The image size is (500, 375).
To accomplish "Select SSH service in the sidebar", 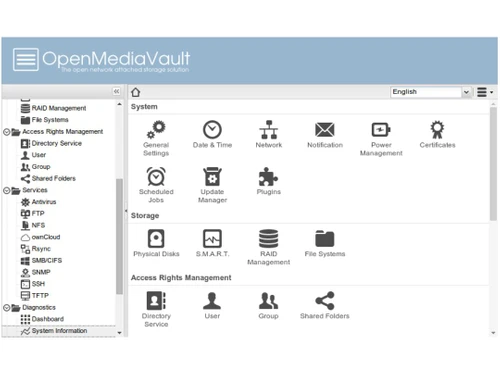I will (33, 284).
